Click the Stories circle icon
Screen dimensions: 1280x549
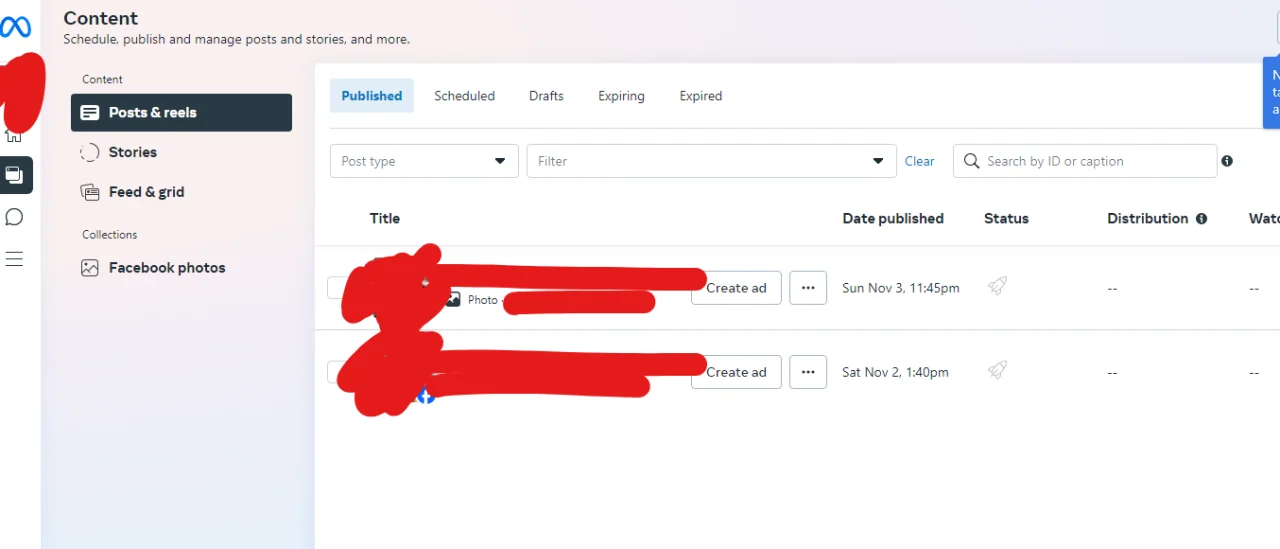click(x=90, y=152)
